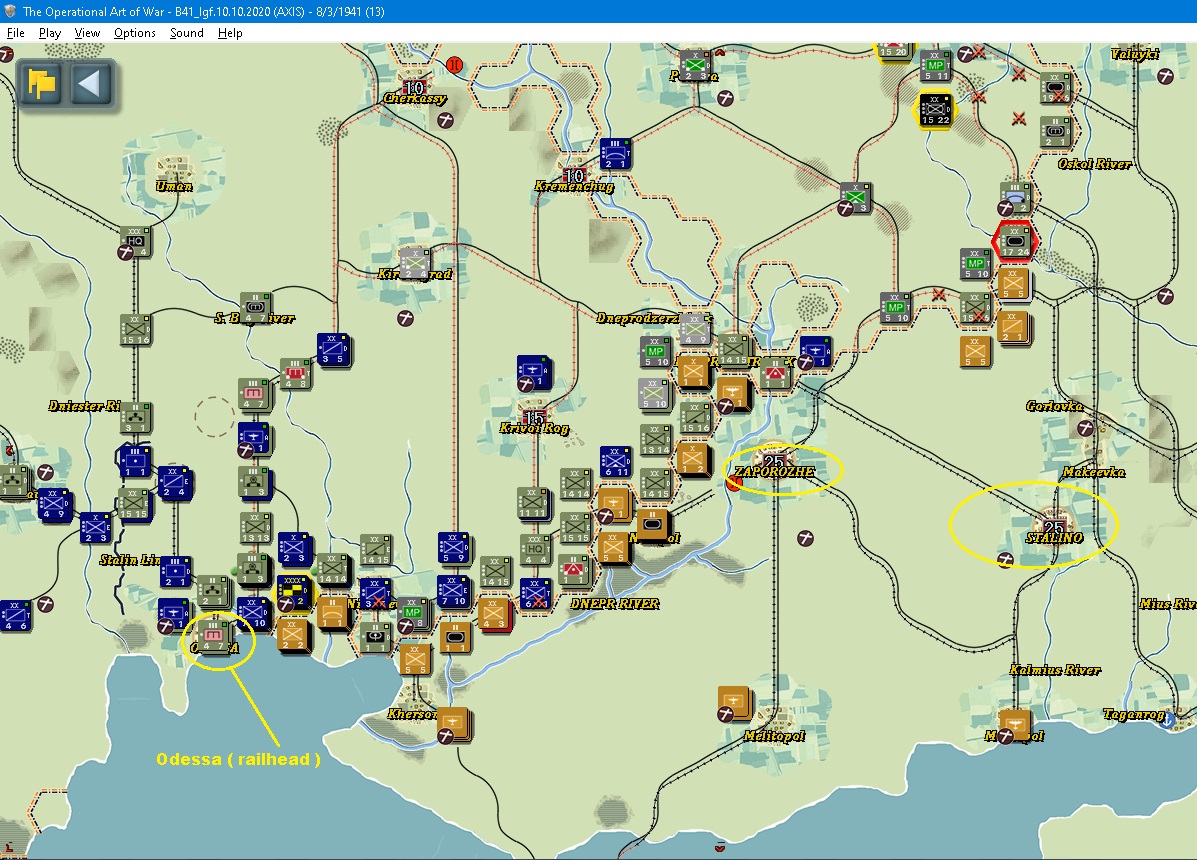Image resolution: width=1197 pixels, height=860 pixels.
Task: Click the Makeevka city label
Action: 1093,472
